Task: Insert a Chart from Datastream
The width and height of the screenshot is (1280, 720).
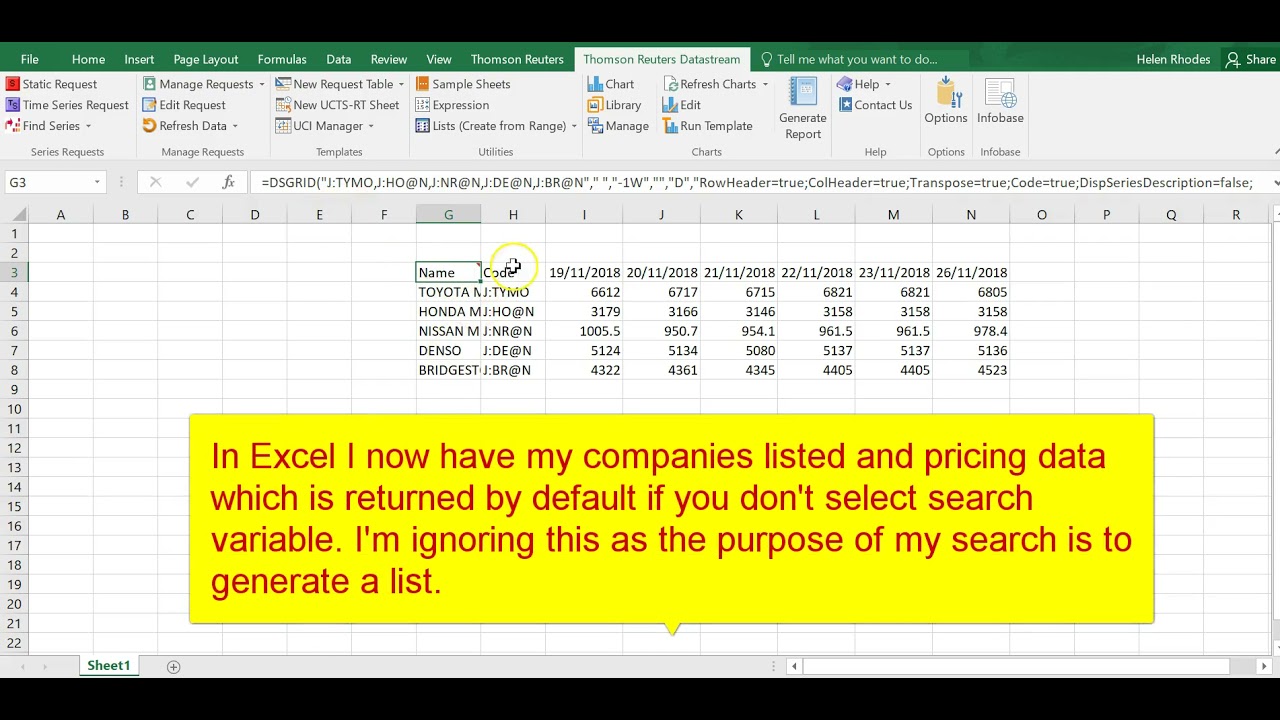Action: click(x=611, y=84)
